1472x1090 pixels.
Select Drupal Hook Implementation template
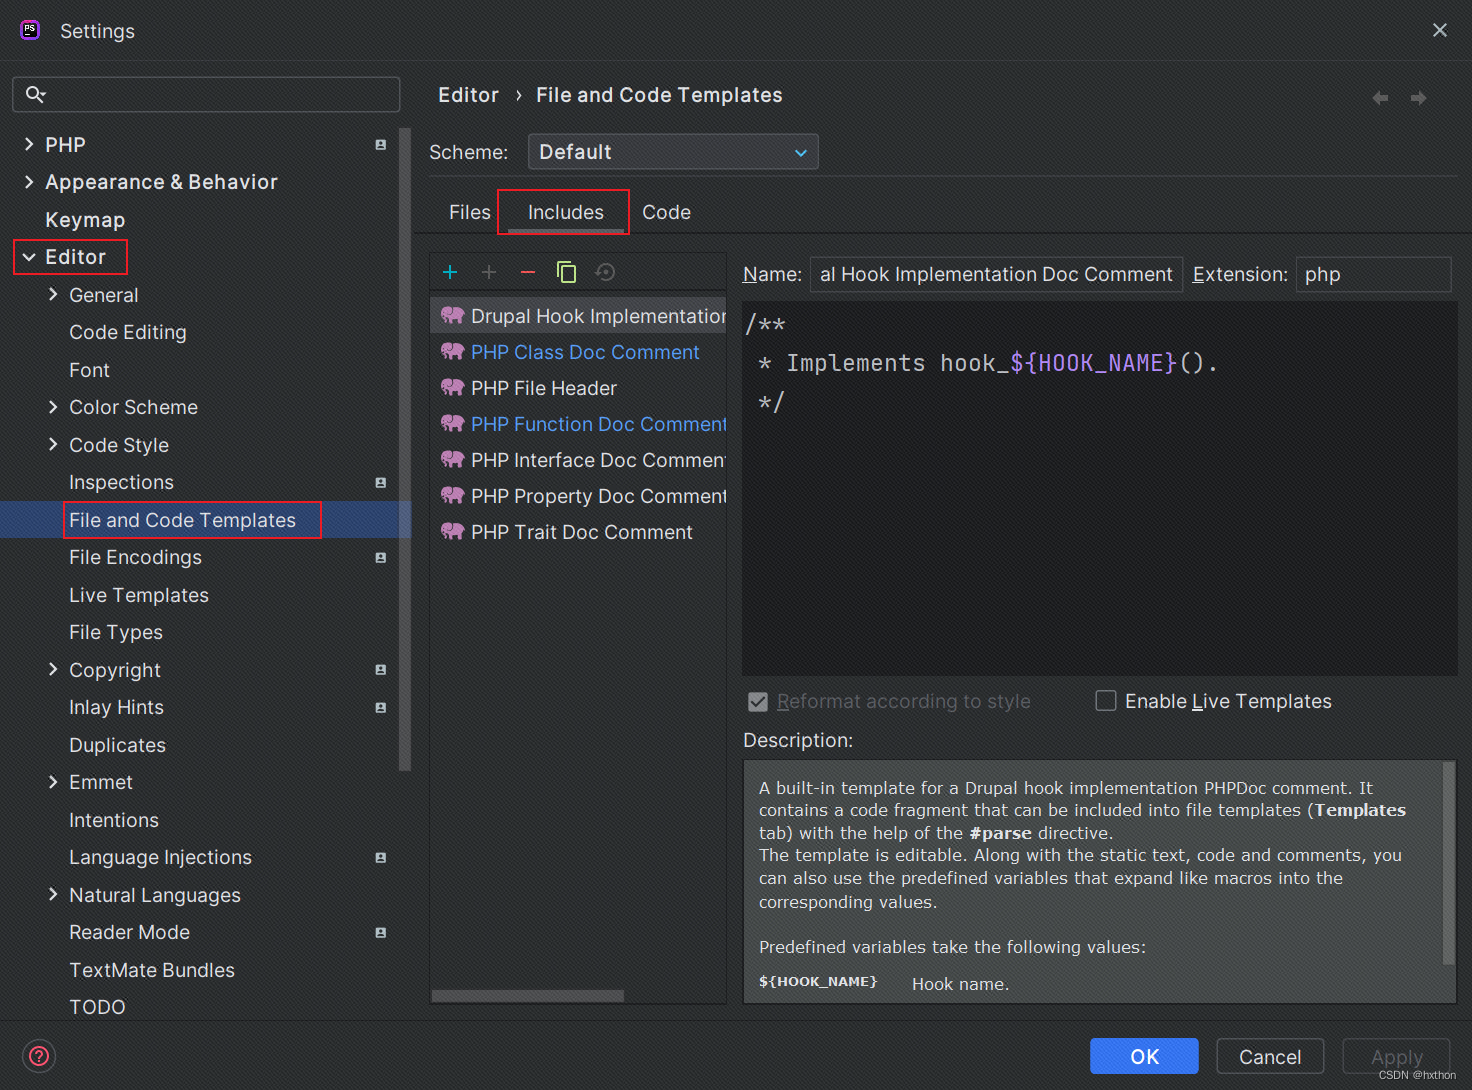click(x=578, y=316)
